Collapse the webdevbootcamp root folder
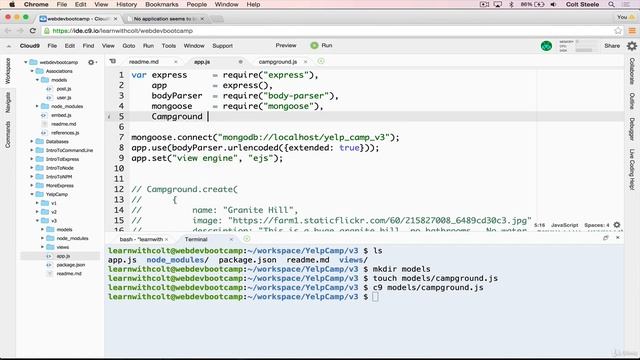This screenshot has width=640, height=360. (x=26, y=62)
